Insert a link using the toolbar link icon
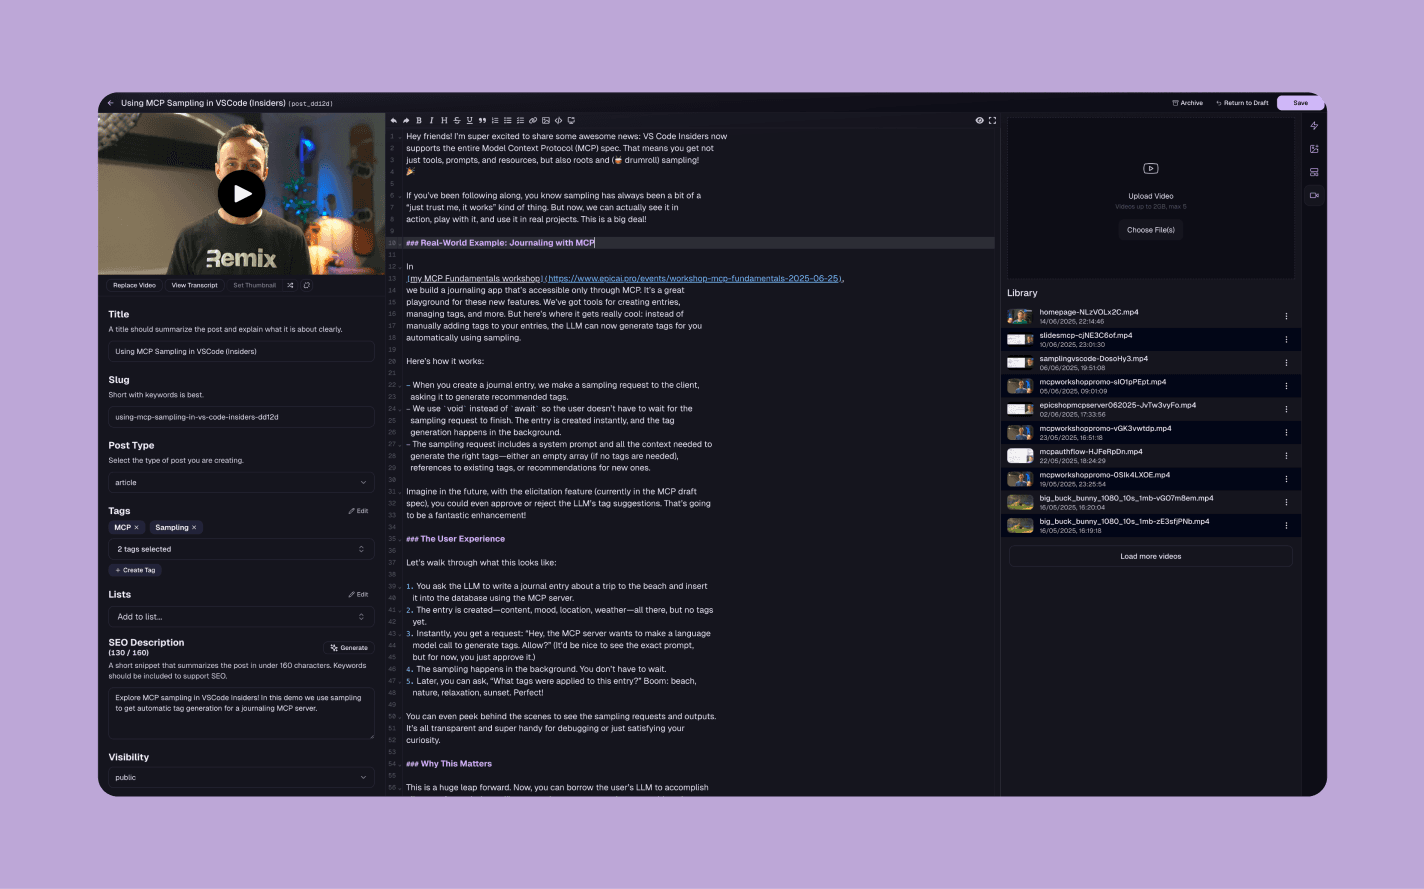1424x889 pixels. coord(533,120)
